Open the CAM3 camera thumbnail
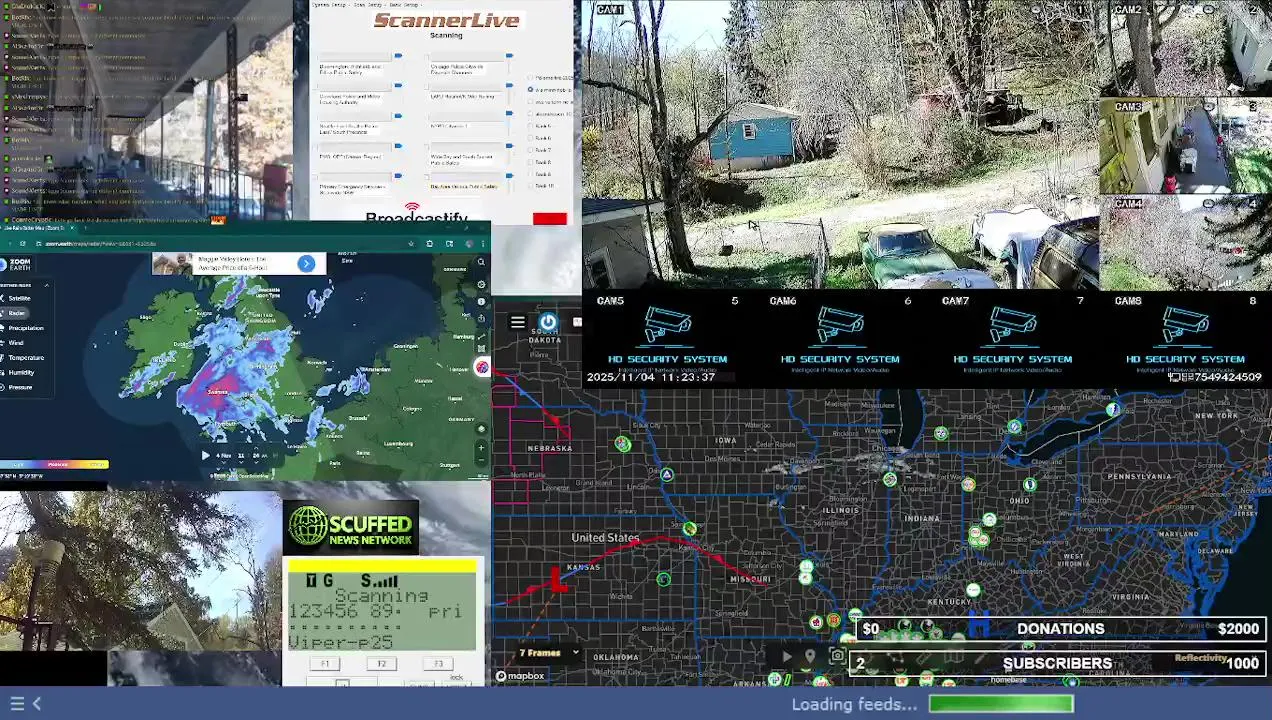 (1185, 146)
